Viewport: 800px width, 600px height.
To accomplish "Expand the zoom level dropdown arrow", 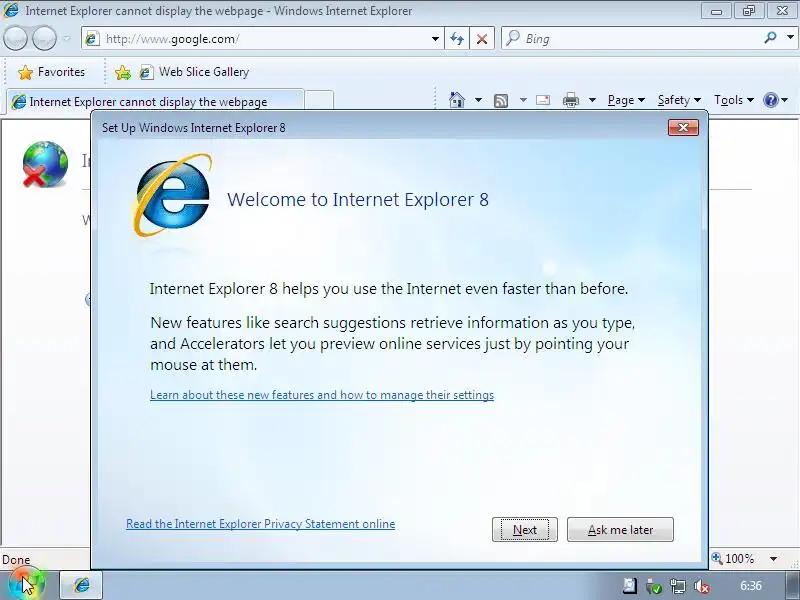I will point(773,559).
